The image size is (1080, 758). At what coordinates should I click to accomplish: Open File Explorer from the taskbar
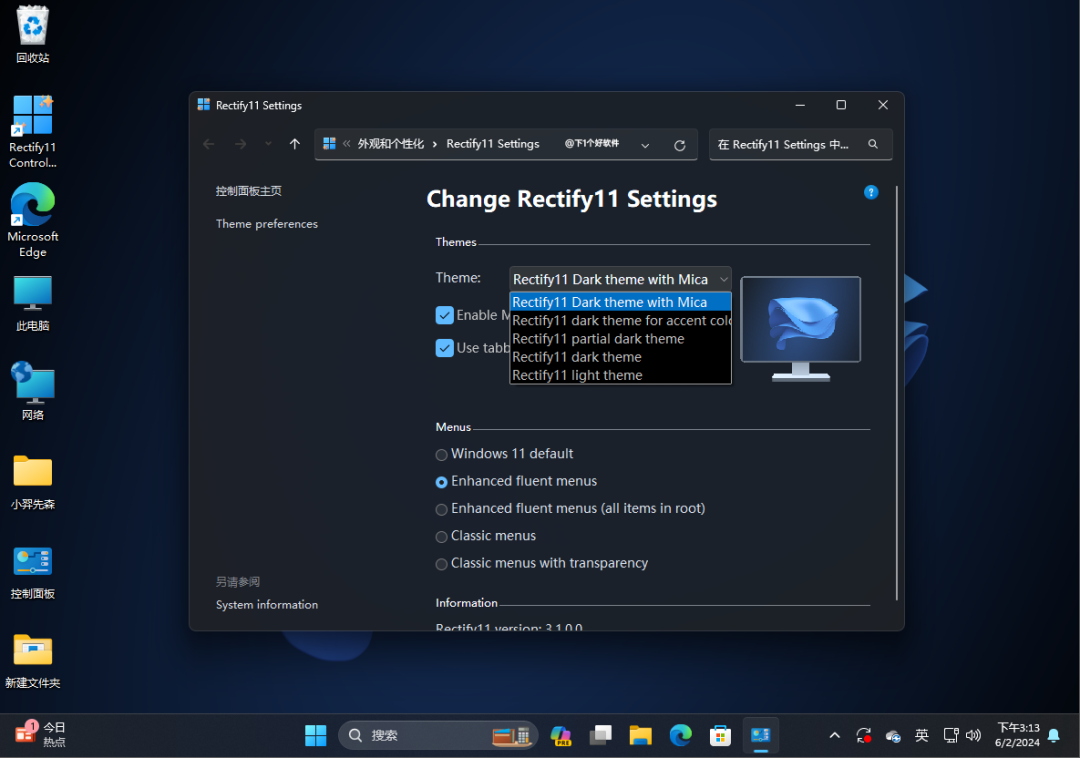coord(640,736)
